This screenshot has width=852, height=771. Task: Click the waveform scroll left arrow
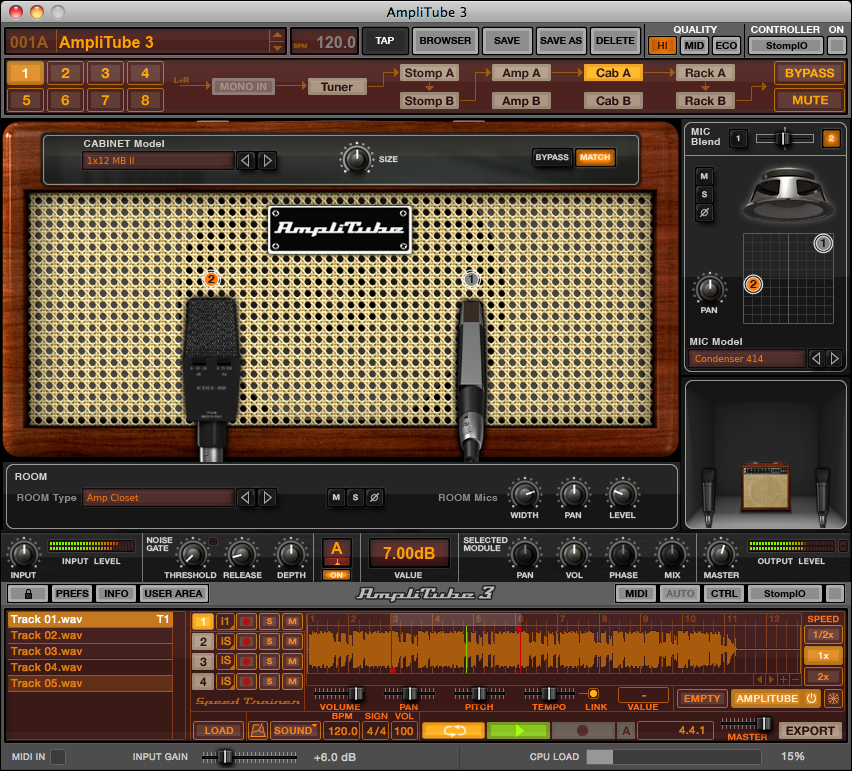pos(760,679)
